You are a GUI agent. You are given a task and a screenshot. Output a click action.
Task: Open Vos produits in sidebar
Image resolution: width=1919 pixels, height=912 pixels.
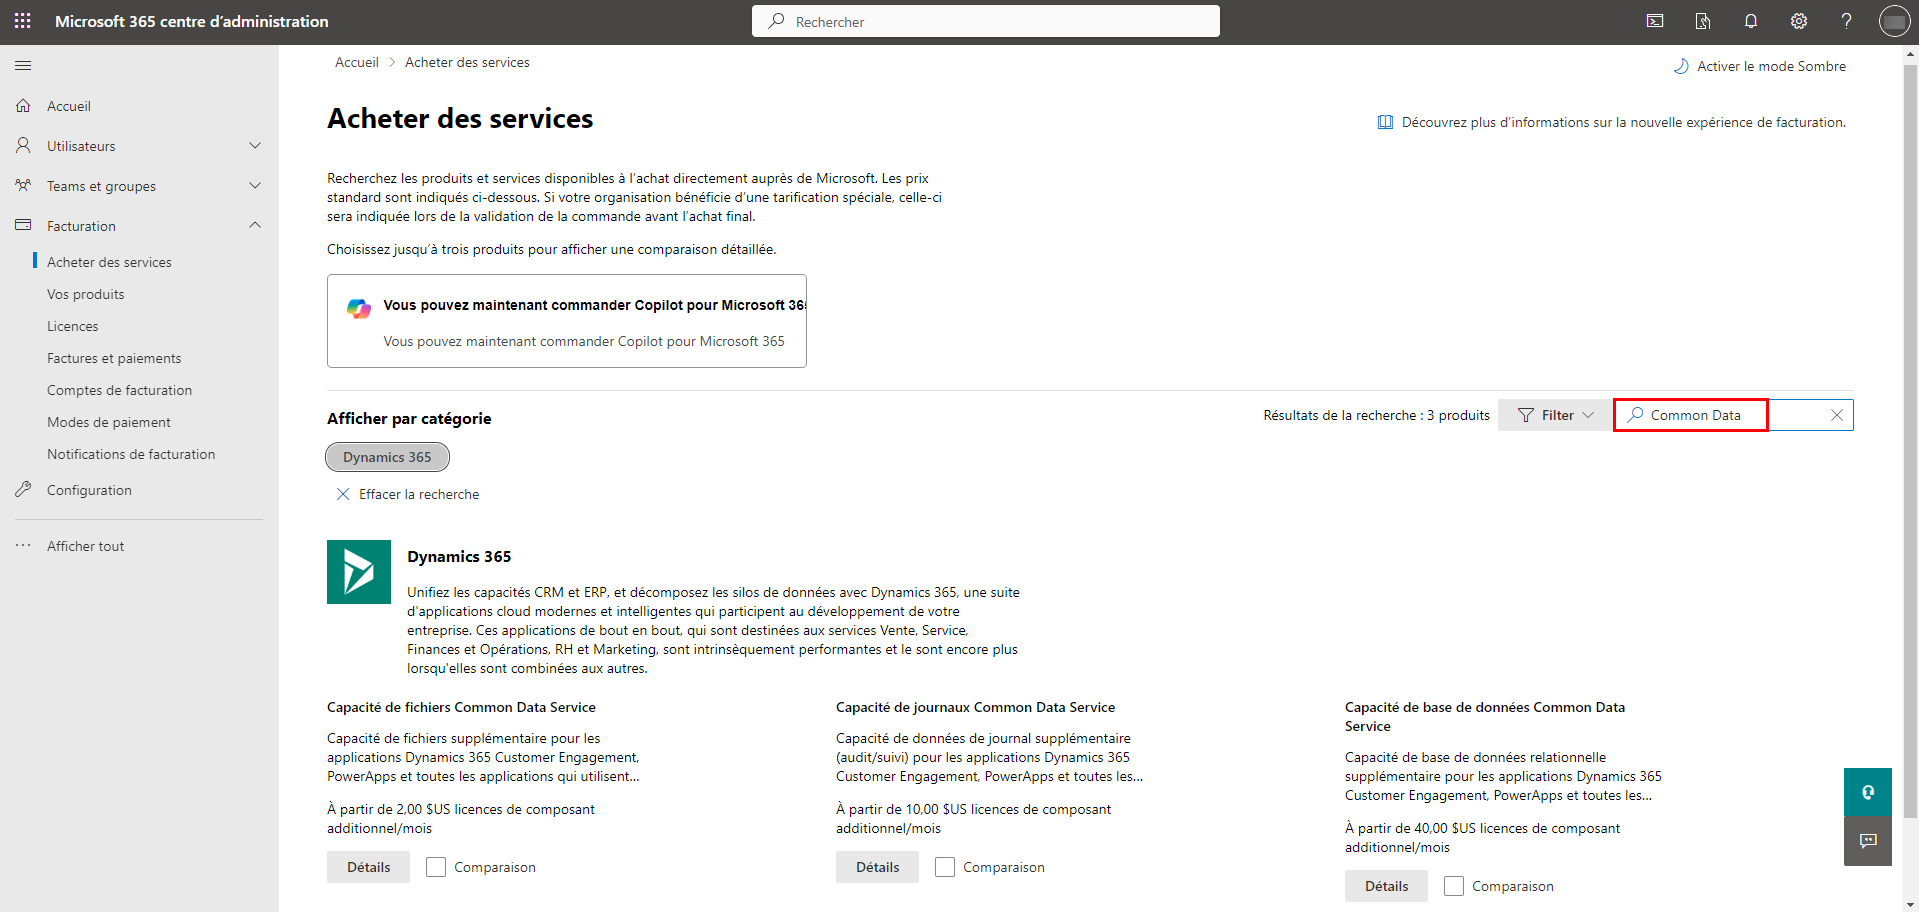pos(86,294)
